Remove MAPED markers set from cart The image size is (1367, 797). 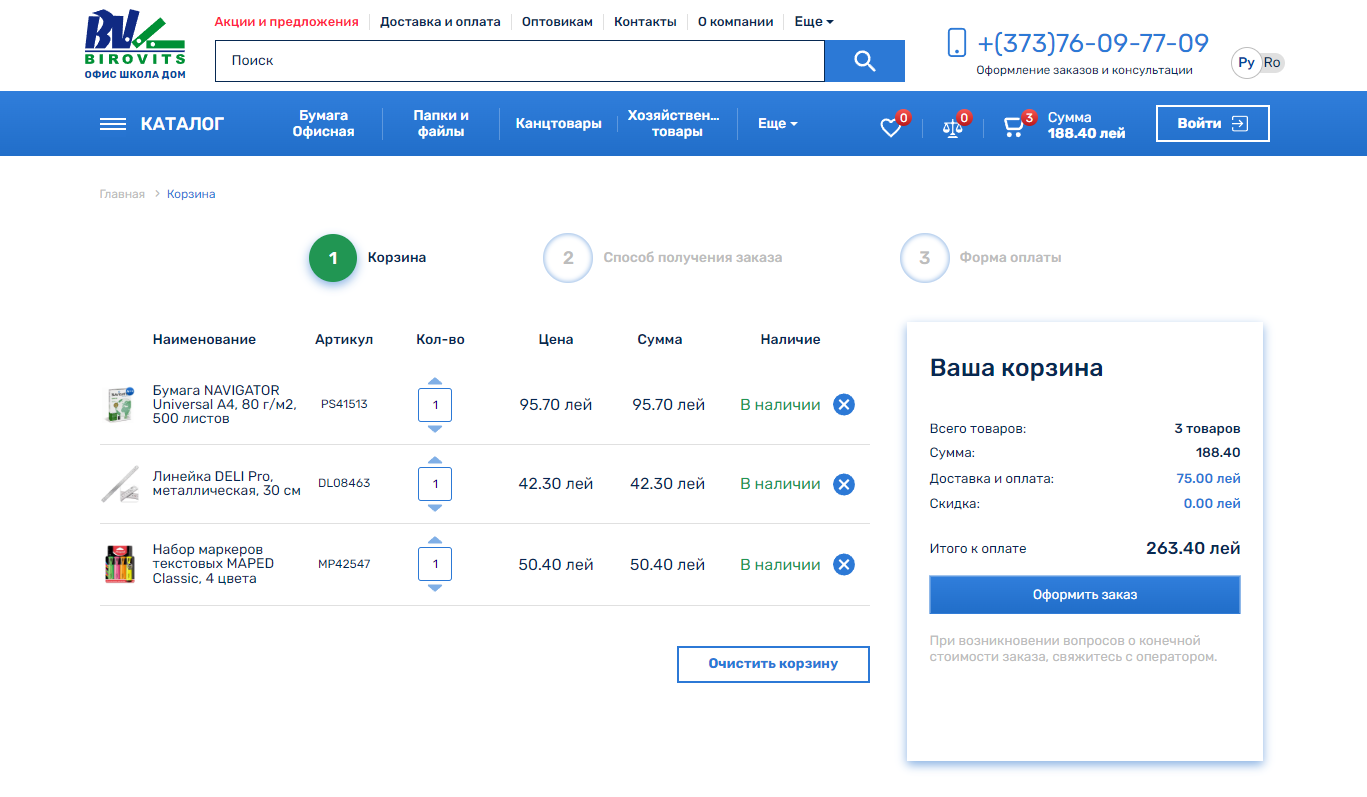pyautogui.click(x=844, y=565)
